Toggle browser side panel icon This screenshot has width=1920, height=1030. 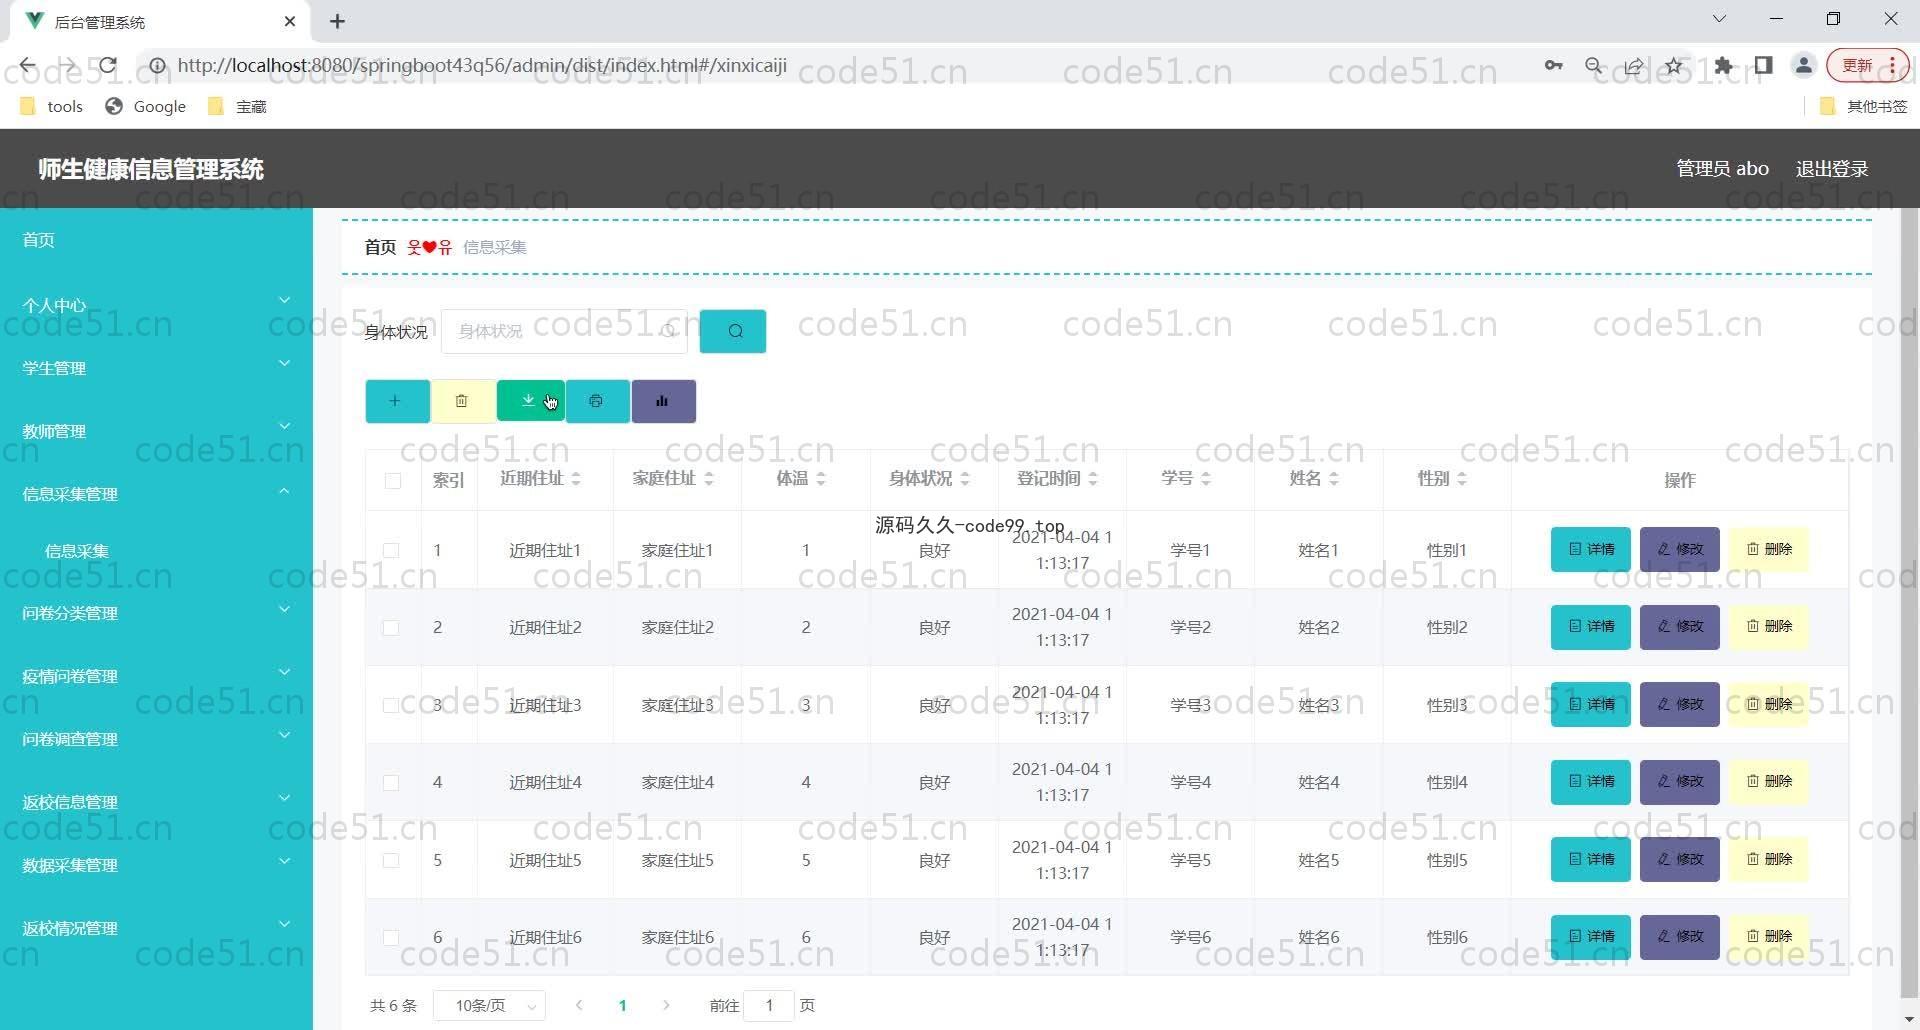(x=1763, y=66)
